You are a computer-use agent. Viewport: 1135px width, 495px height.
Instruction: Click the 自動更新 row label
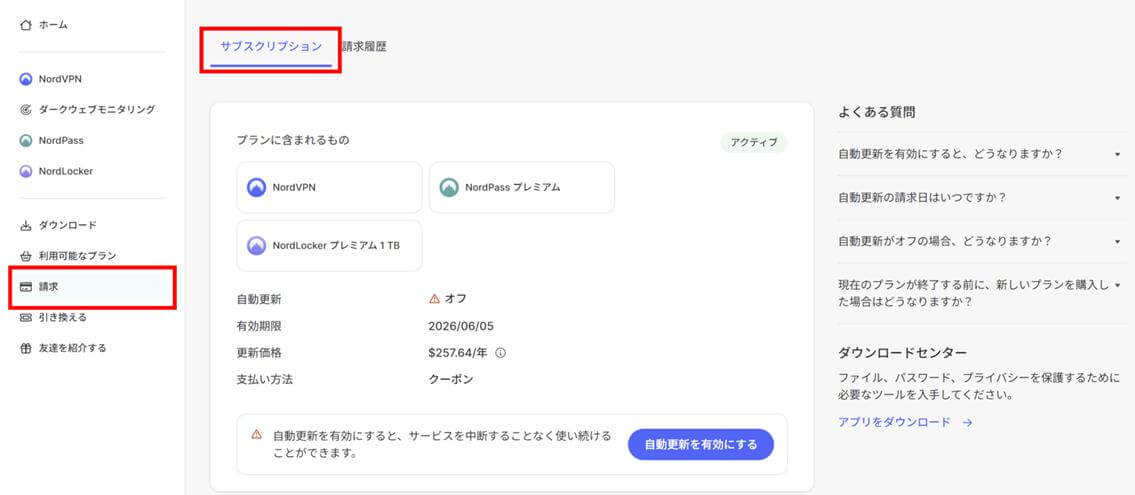coord(259,299)
